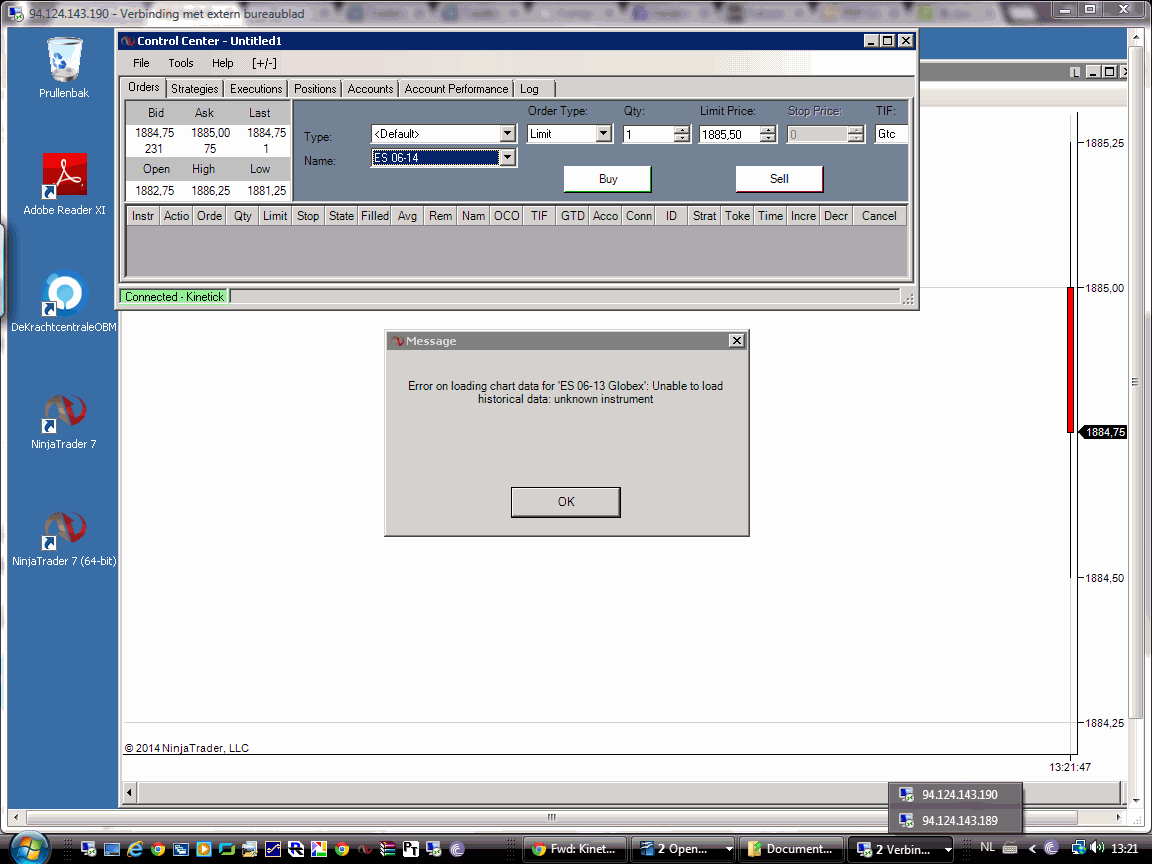
Task: Expand the Order Type Limit dropdown
Action: 604,134
